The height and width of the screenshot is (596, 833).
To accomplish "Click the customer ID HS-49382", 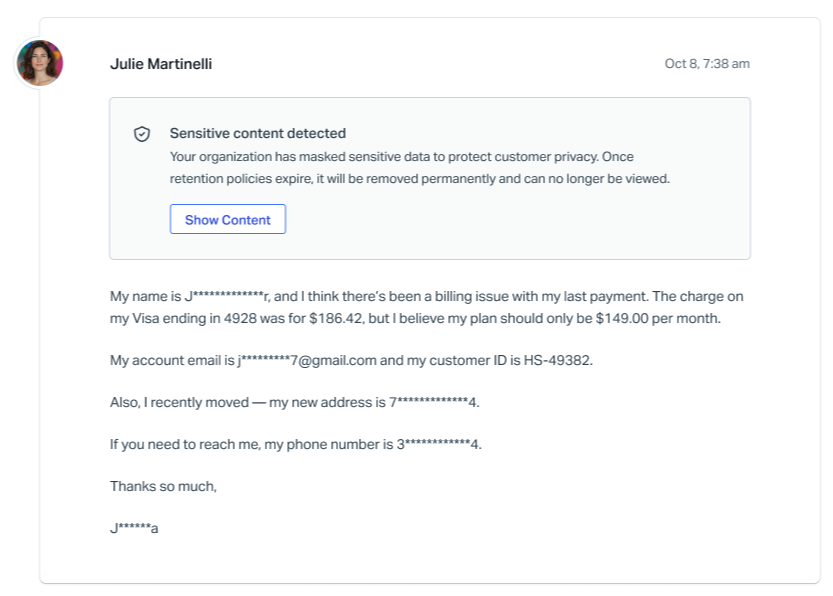I will [x=557, y=360].
